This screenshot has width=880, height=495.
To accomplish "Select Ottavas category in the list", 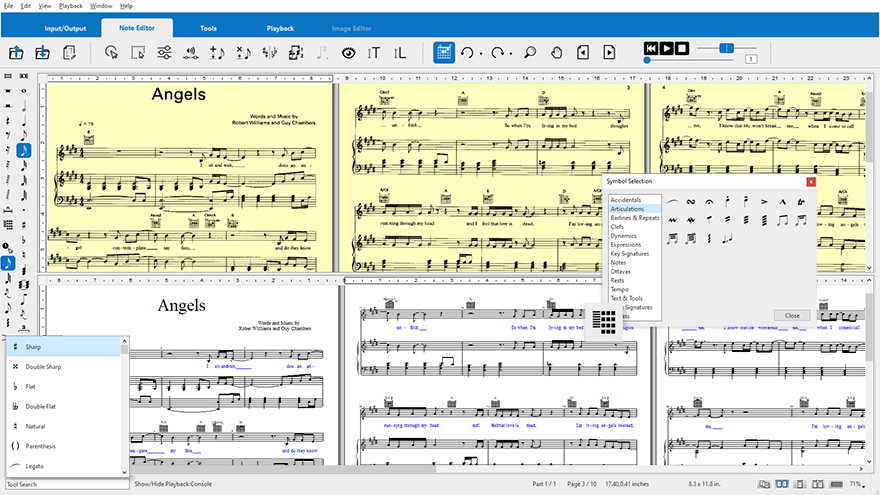I will tap(620, 272).
